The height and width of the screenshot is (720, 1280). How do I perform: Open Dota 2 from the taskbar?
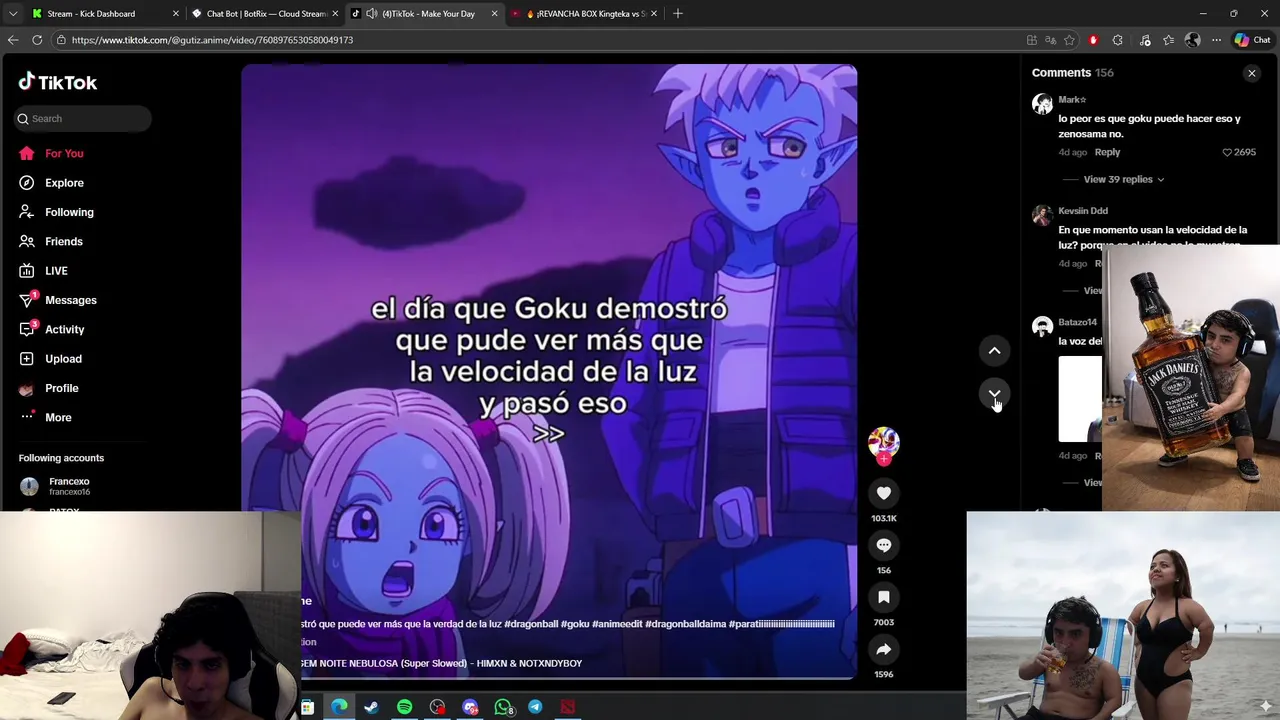568,707
